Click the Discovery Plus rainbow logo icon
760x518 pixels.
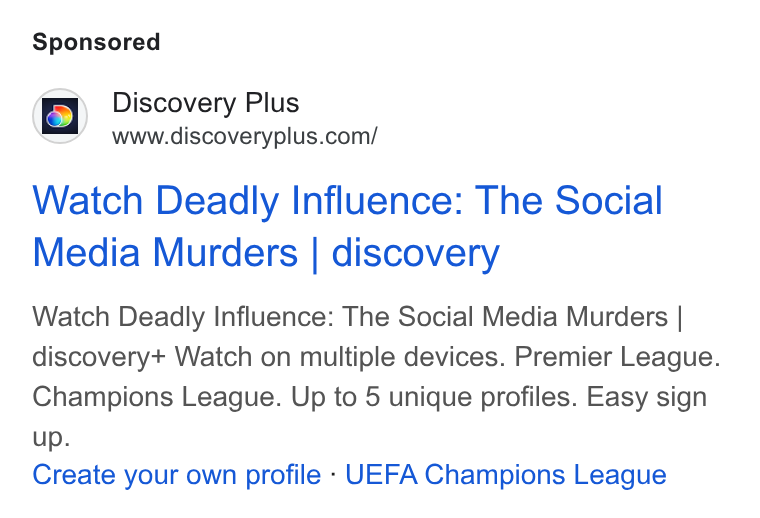click(x=60, y=116)
